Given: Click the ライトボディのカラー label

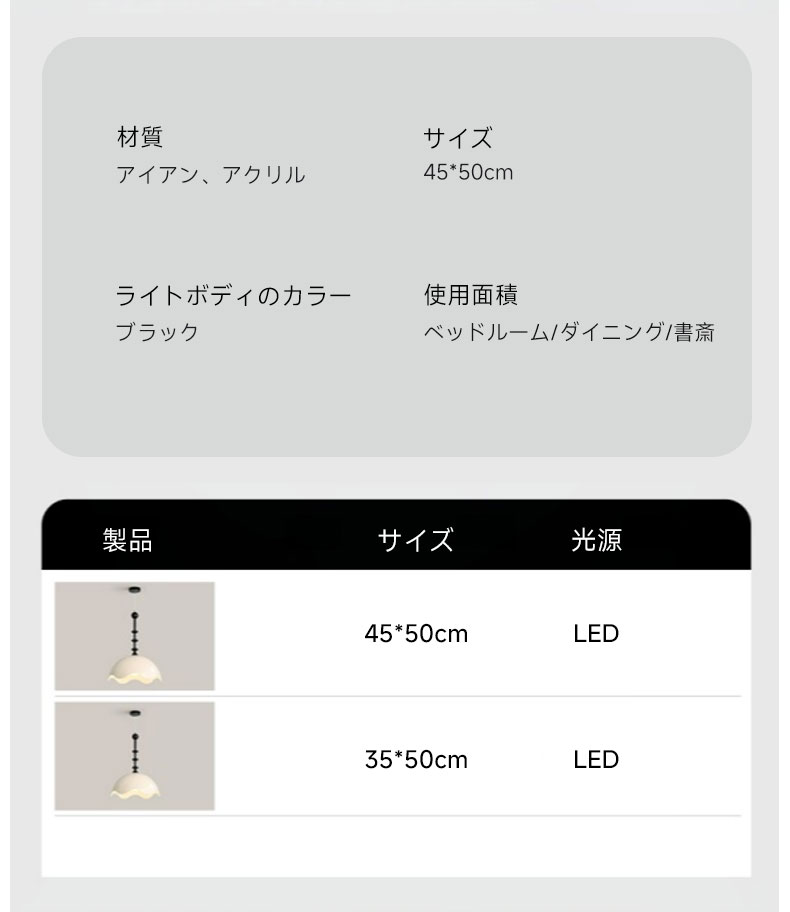Looking at the screenshot, I should click(x=233, y=296).
